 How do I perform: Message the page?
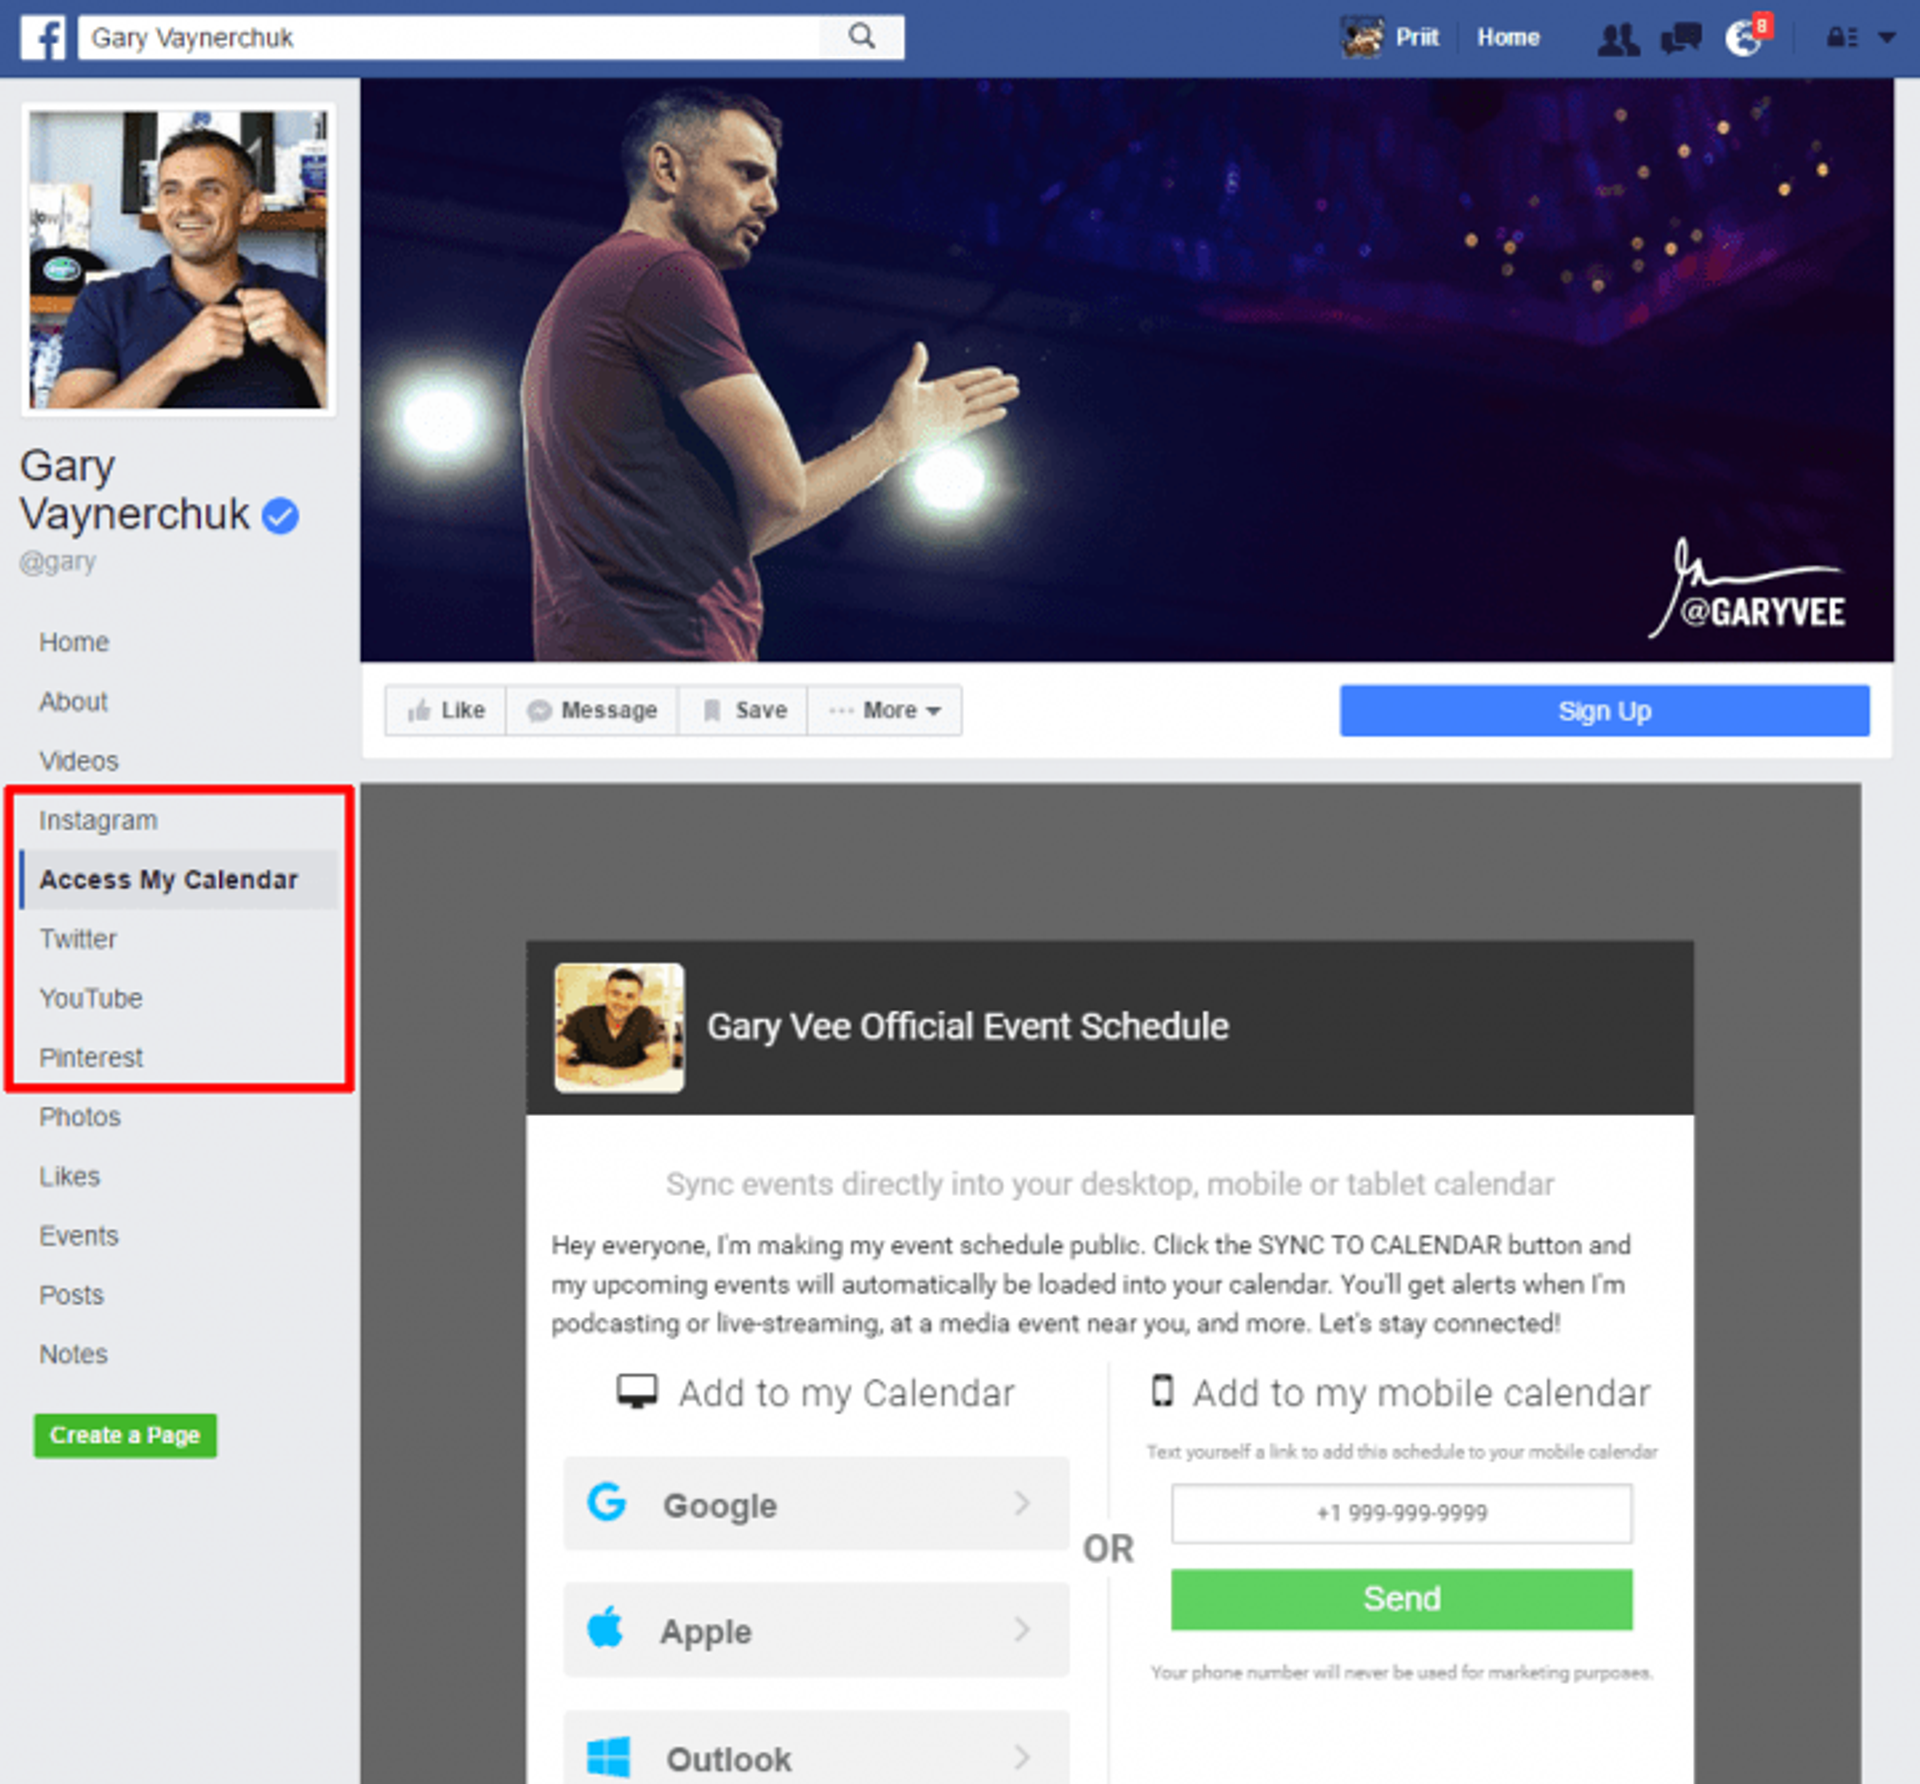(x=592, y=710)
